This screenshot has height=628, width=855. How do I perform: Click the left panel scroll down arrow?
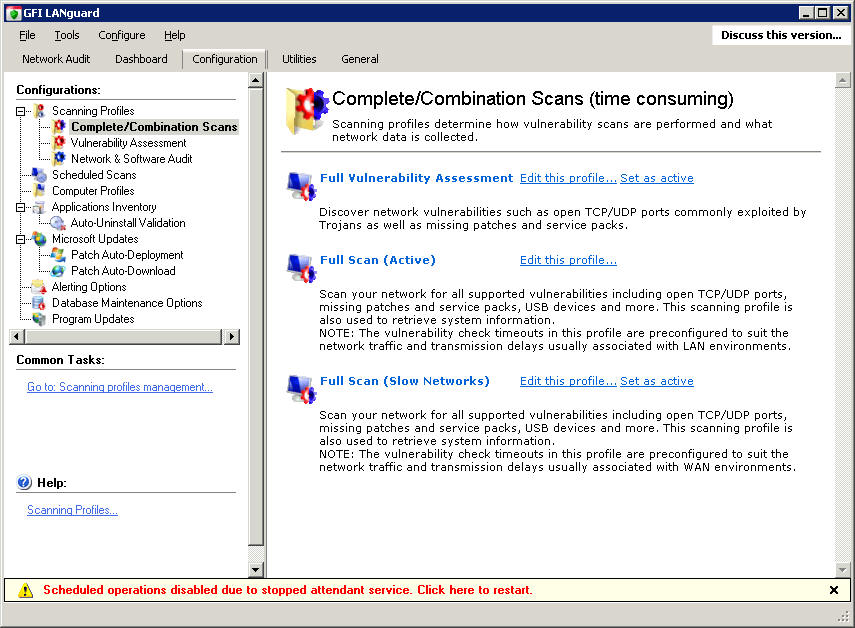click(x=255, y=570)
